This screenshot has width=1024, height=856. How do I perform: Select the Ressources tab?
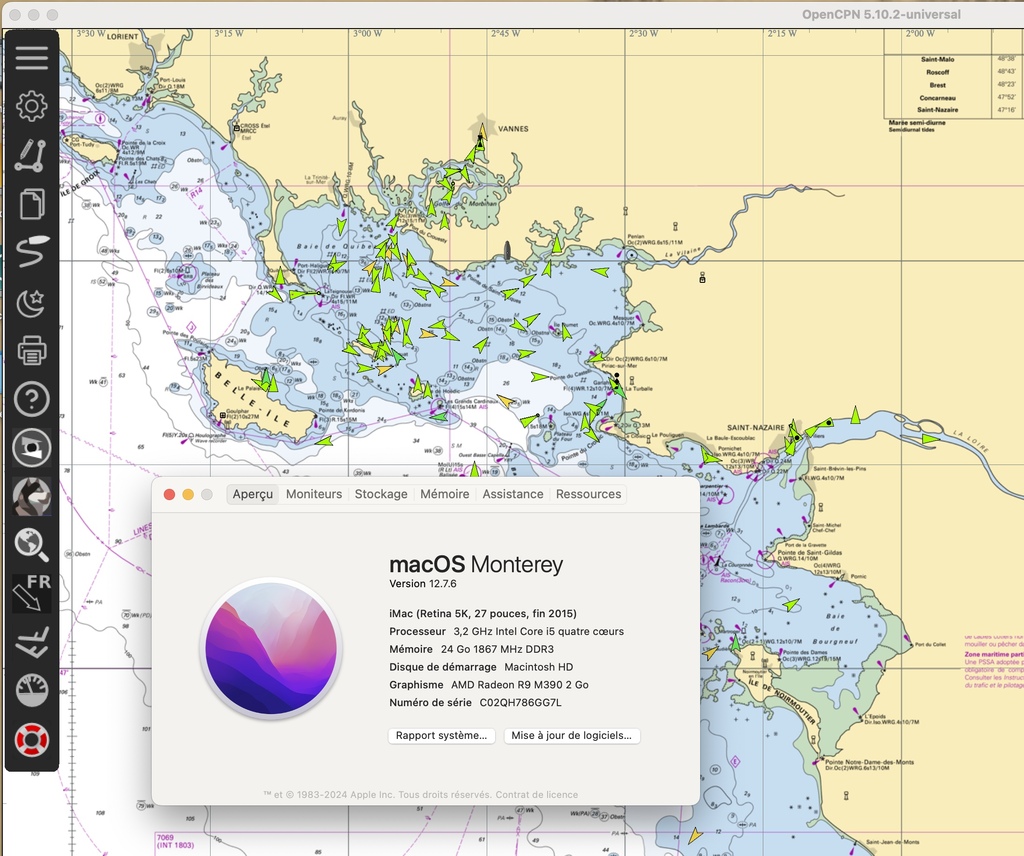pos(588,494)
